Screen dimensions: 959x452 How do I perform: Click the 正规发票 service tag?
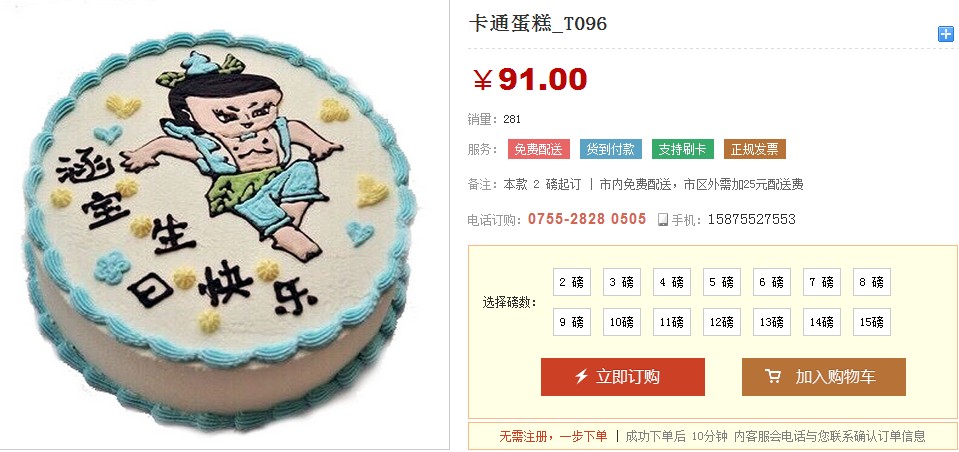tap(755, 149)
